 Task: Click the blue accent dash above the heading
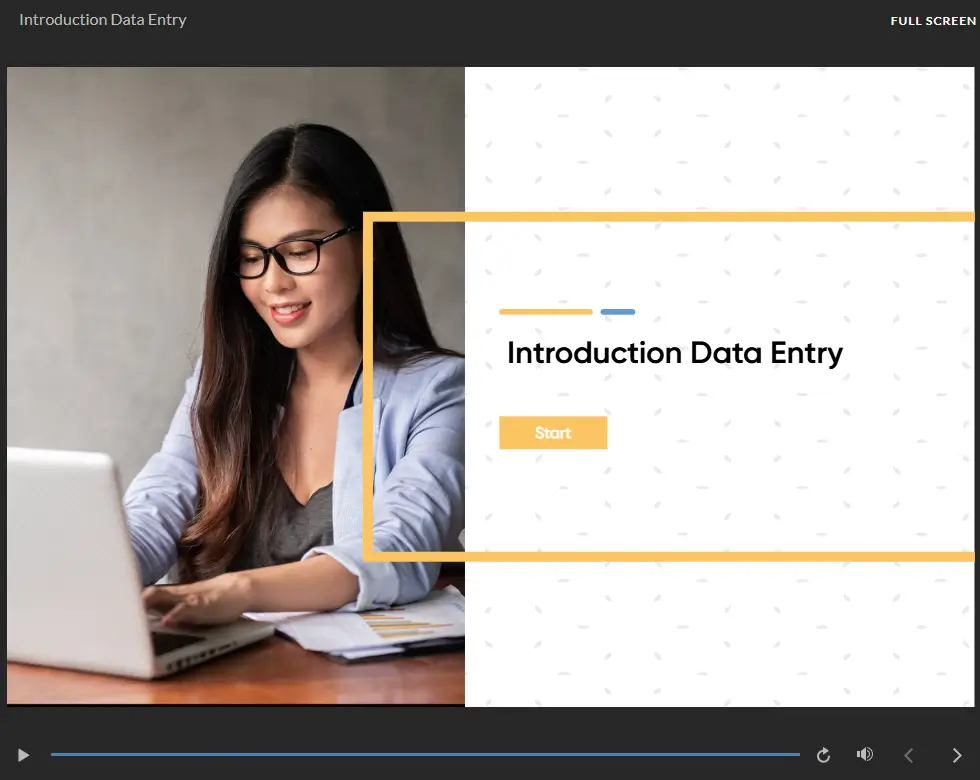click(x=618, y=311)
